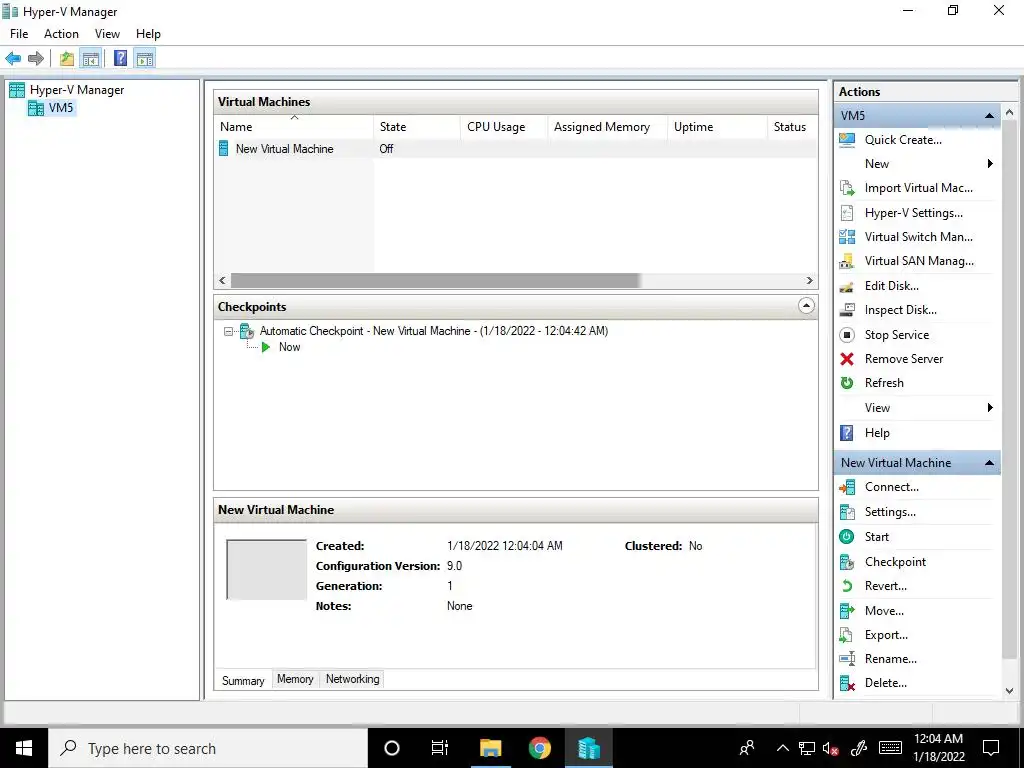Click the Inspect Disk icon
The width and height of the screenshot is (1024, 768).
coord(847,310)
